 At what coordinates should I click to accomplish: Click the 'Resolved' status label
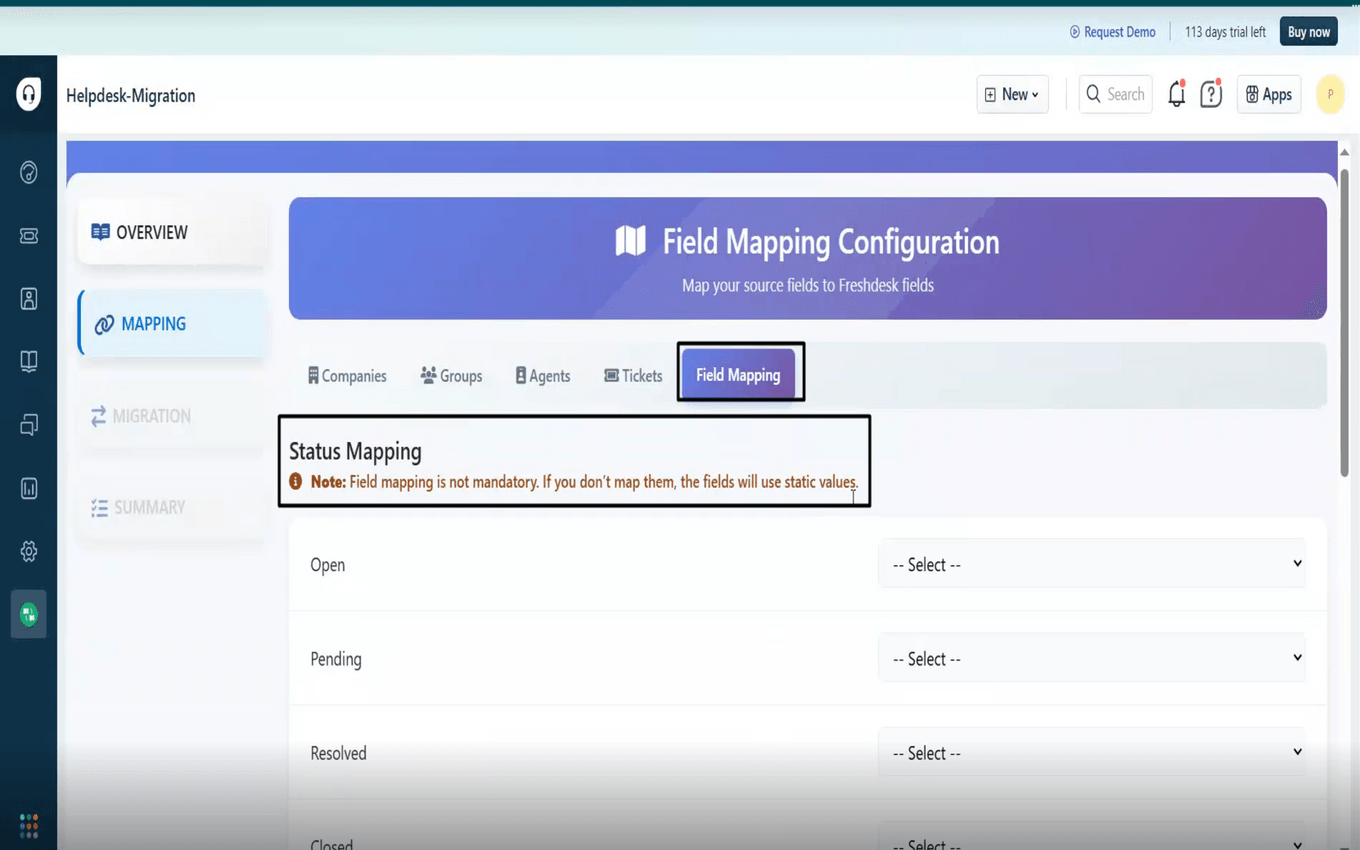coord(339,753)
